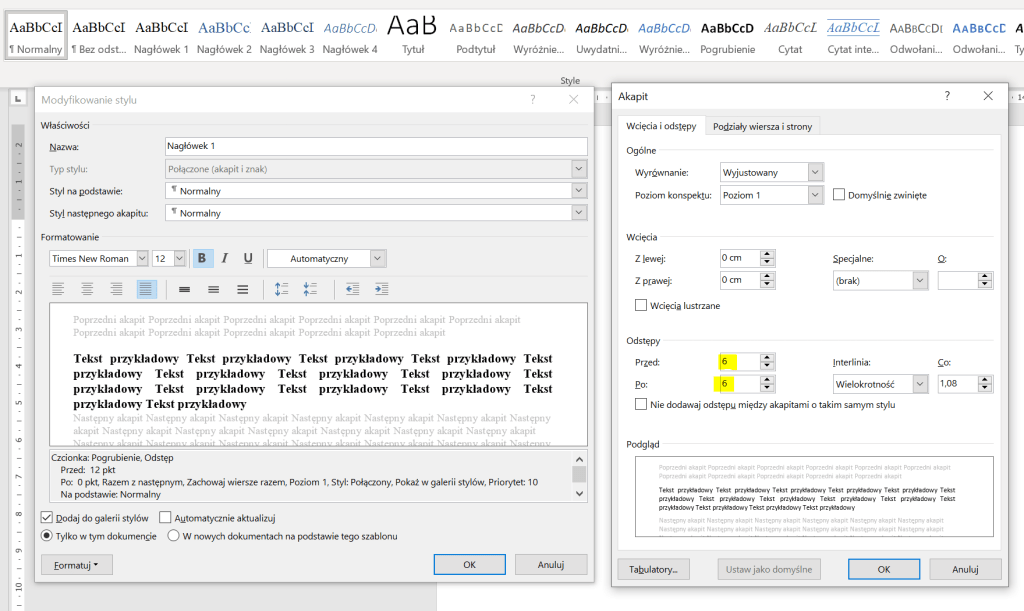Click the Tabulatory button
Image resolution: width=1024 pixels, height=611 pixels.
[x=654, y=569]
